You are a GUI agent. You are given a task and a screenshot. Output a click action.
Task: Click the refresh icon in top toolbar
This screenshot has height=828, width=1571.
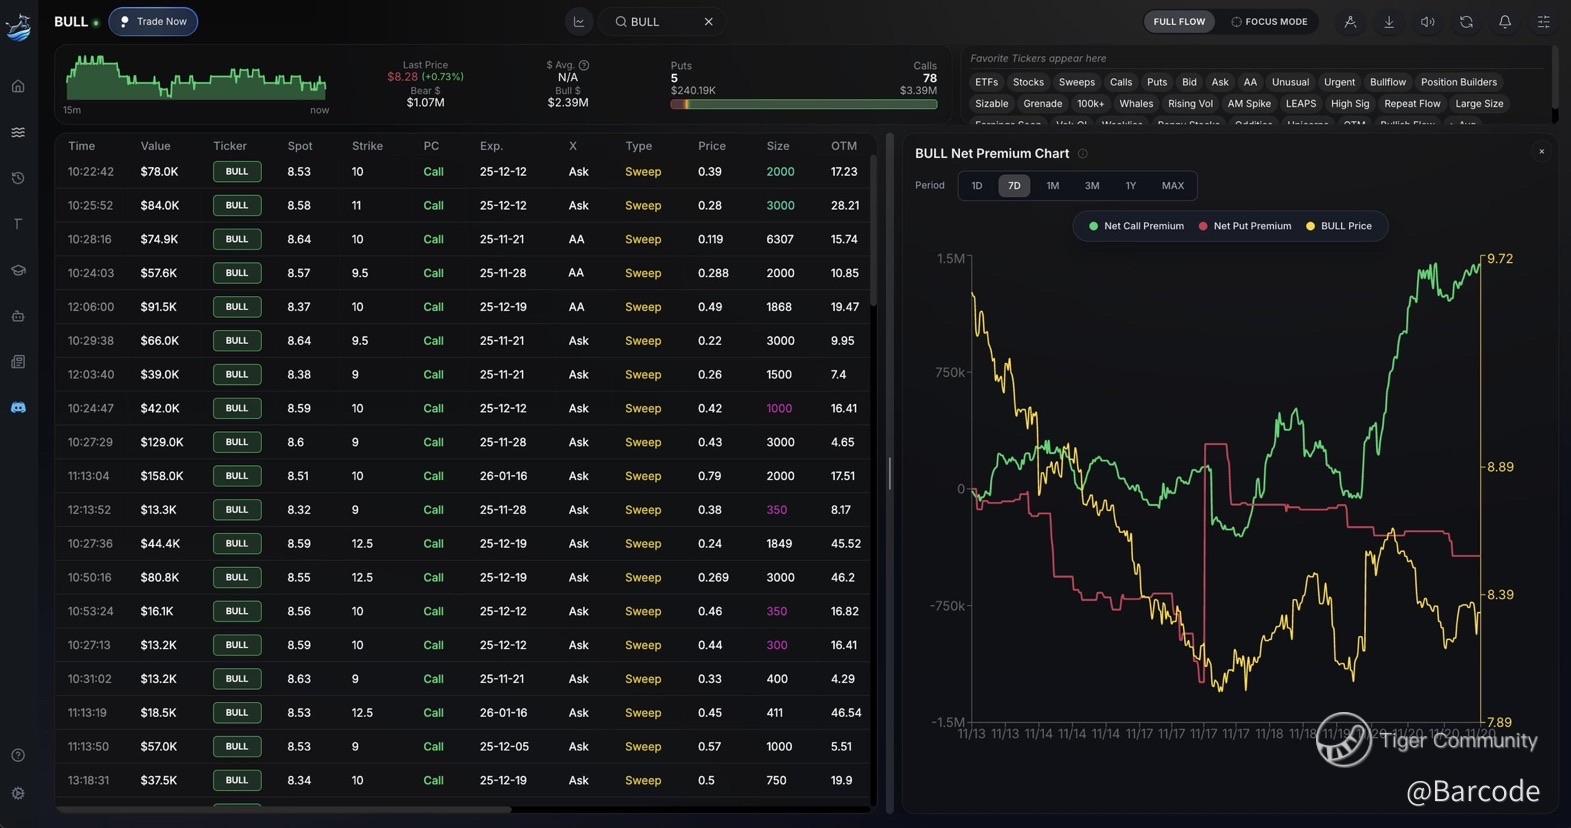1466,21
